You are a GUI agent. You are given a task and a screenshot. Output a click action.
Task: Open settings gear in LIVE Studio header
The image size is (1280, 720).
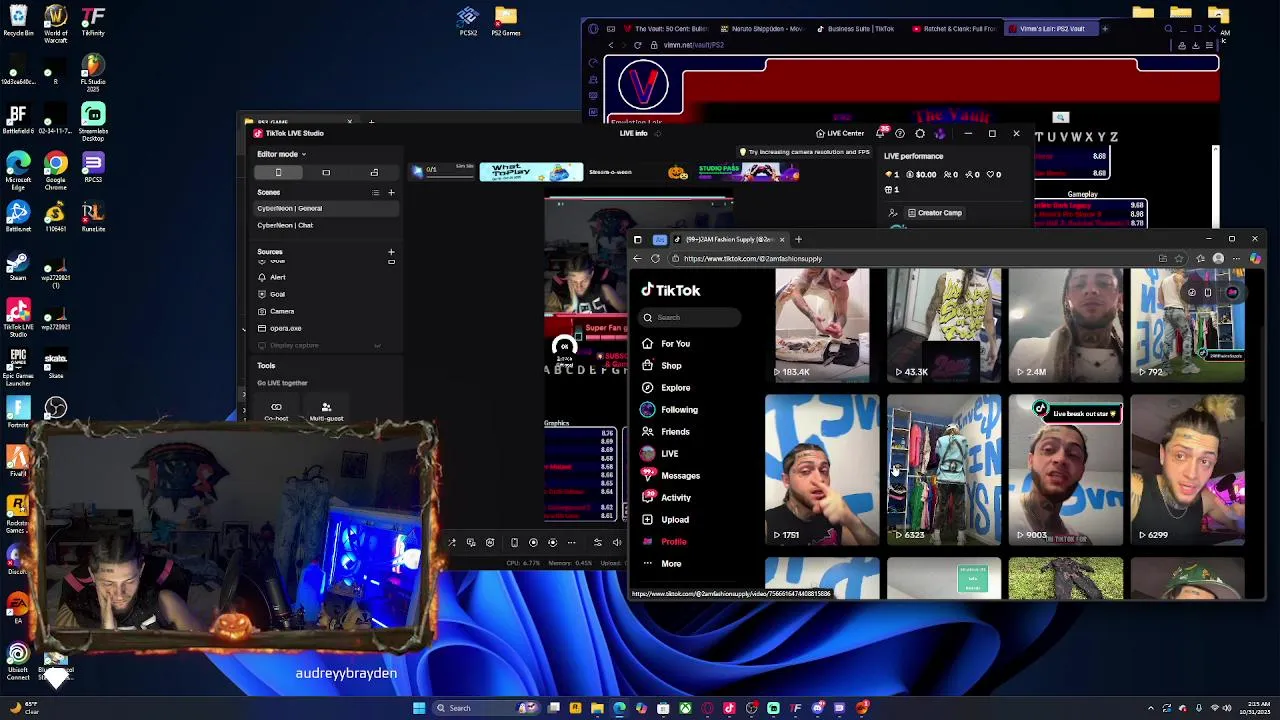click(920, 133)
